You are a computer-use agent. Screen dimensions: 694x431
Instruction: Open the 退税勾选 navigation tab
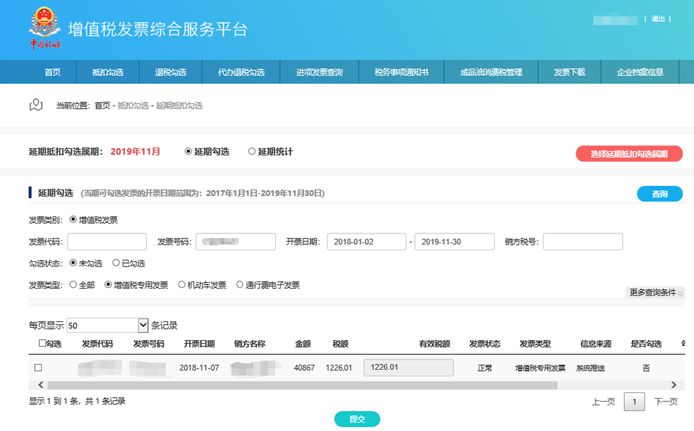click(170, 72)
